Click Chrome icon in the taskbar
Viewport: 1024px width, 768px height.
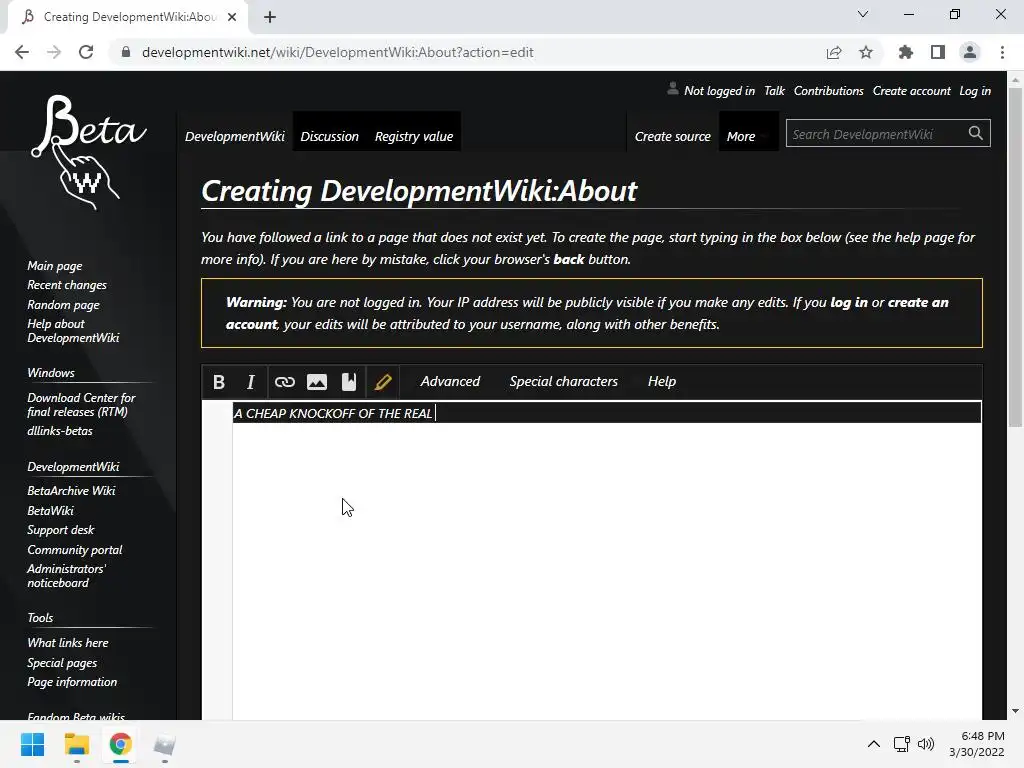point(120,744)
